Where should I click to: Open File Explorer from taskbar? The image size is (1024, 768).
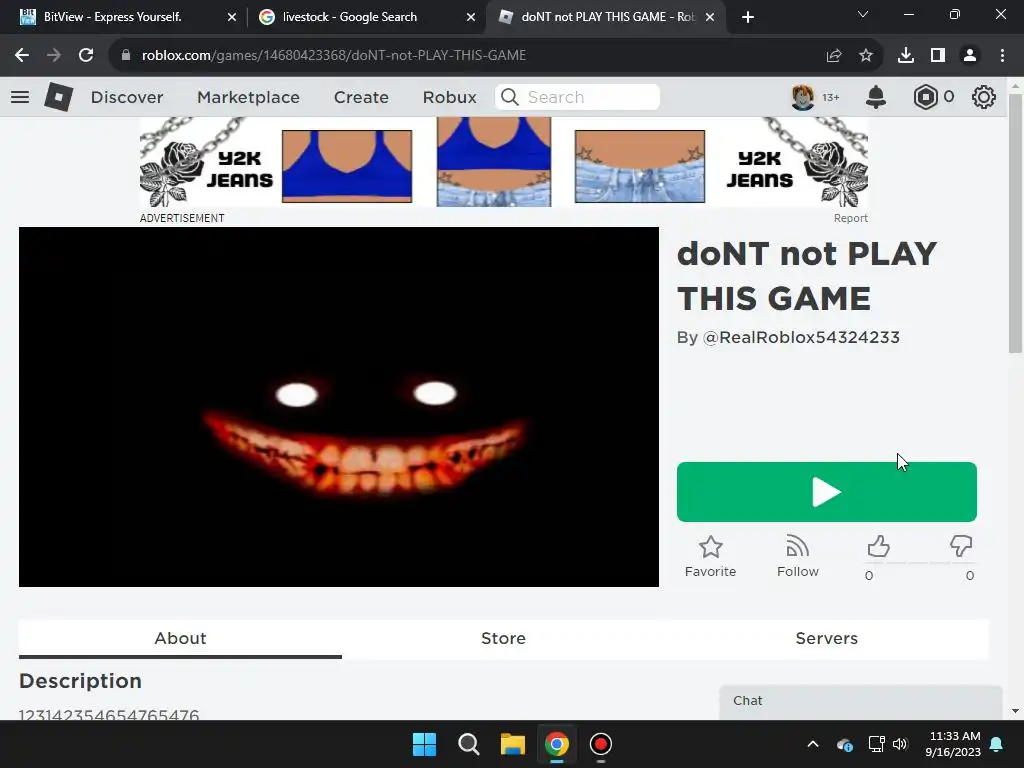tap(513, 744)
